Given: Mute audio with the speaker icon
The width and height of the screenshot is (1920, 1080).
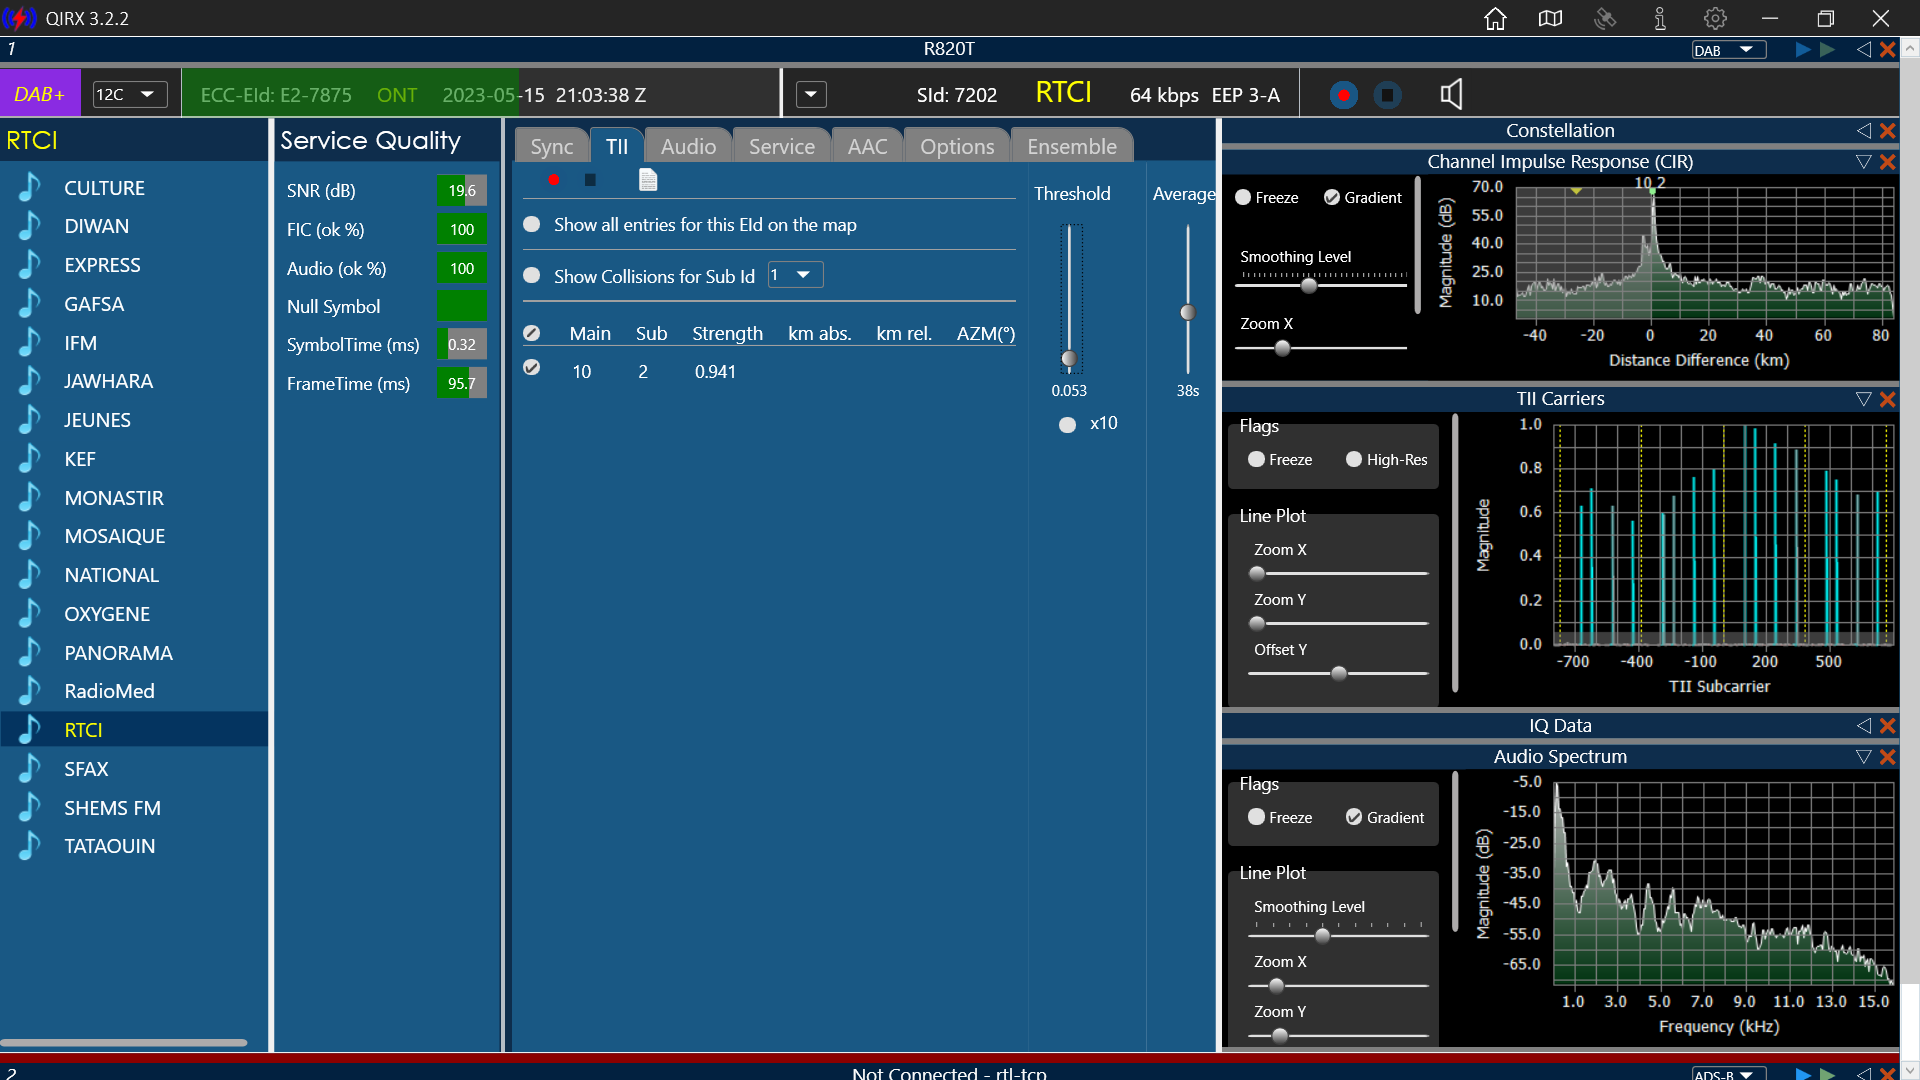Looking at the screenshot, I should [x=1451, y=95].
